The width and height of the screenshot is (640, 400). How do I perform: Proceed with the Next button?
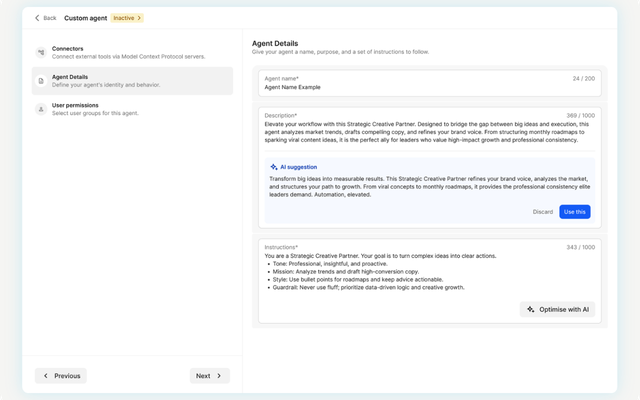210,376
